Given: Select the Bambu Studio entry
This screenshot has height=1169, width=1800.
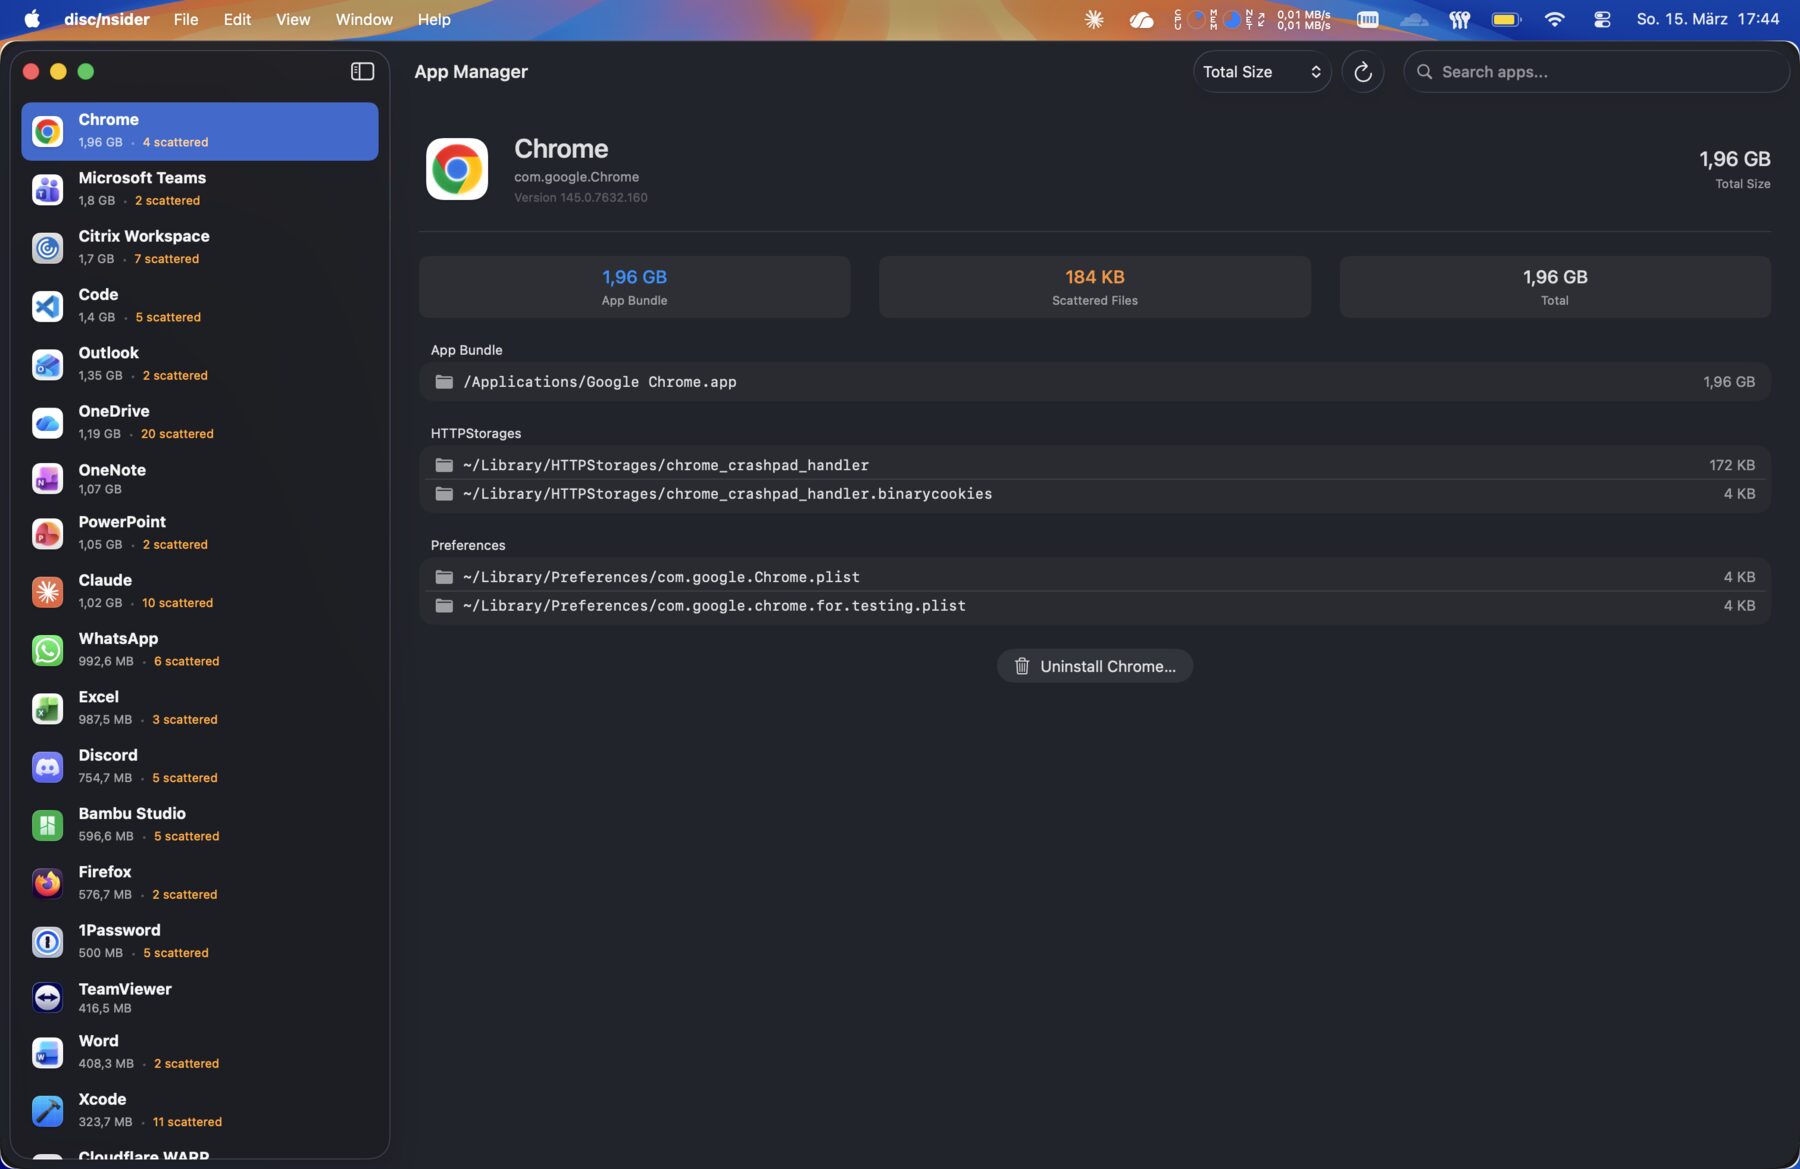Looking at the screenshot, I should (x=200, y=825).
